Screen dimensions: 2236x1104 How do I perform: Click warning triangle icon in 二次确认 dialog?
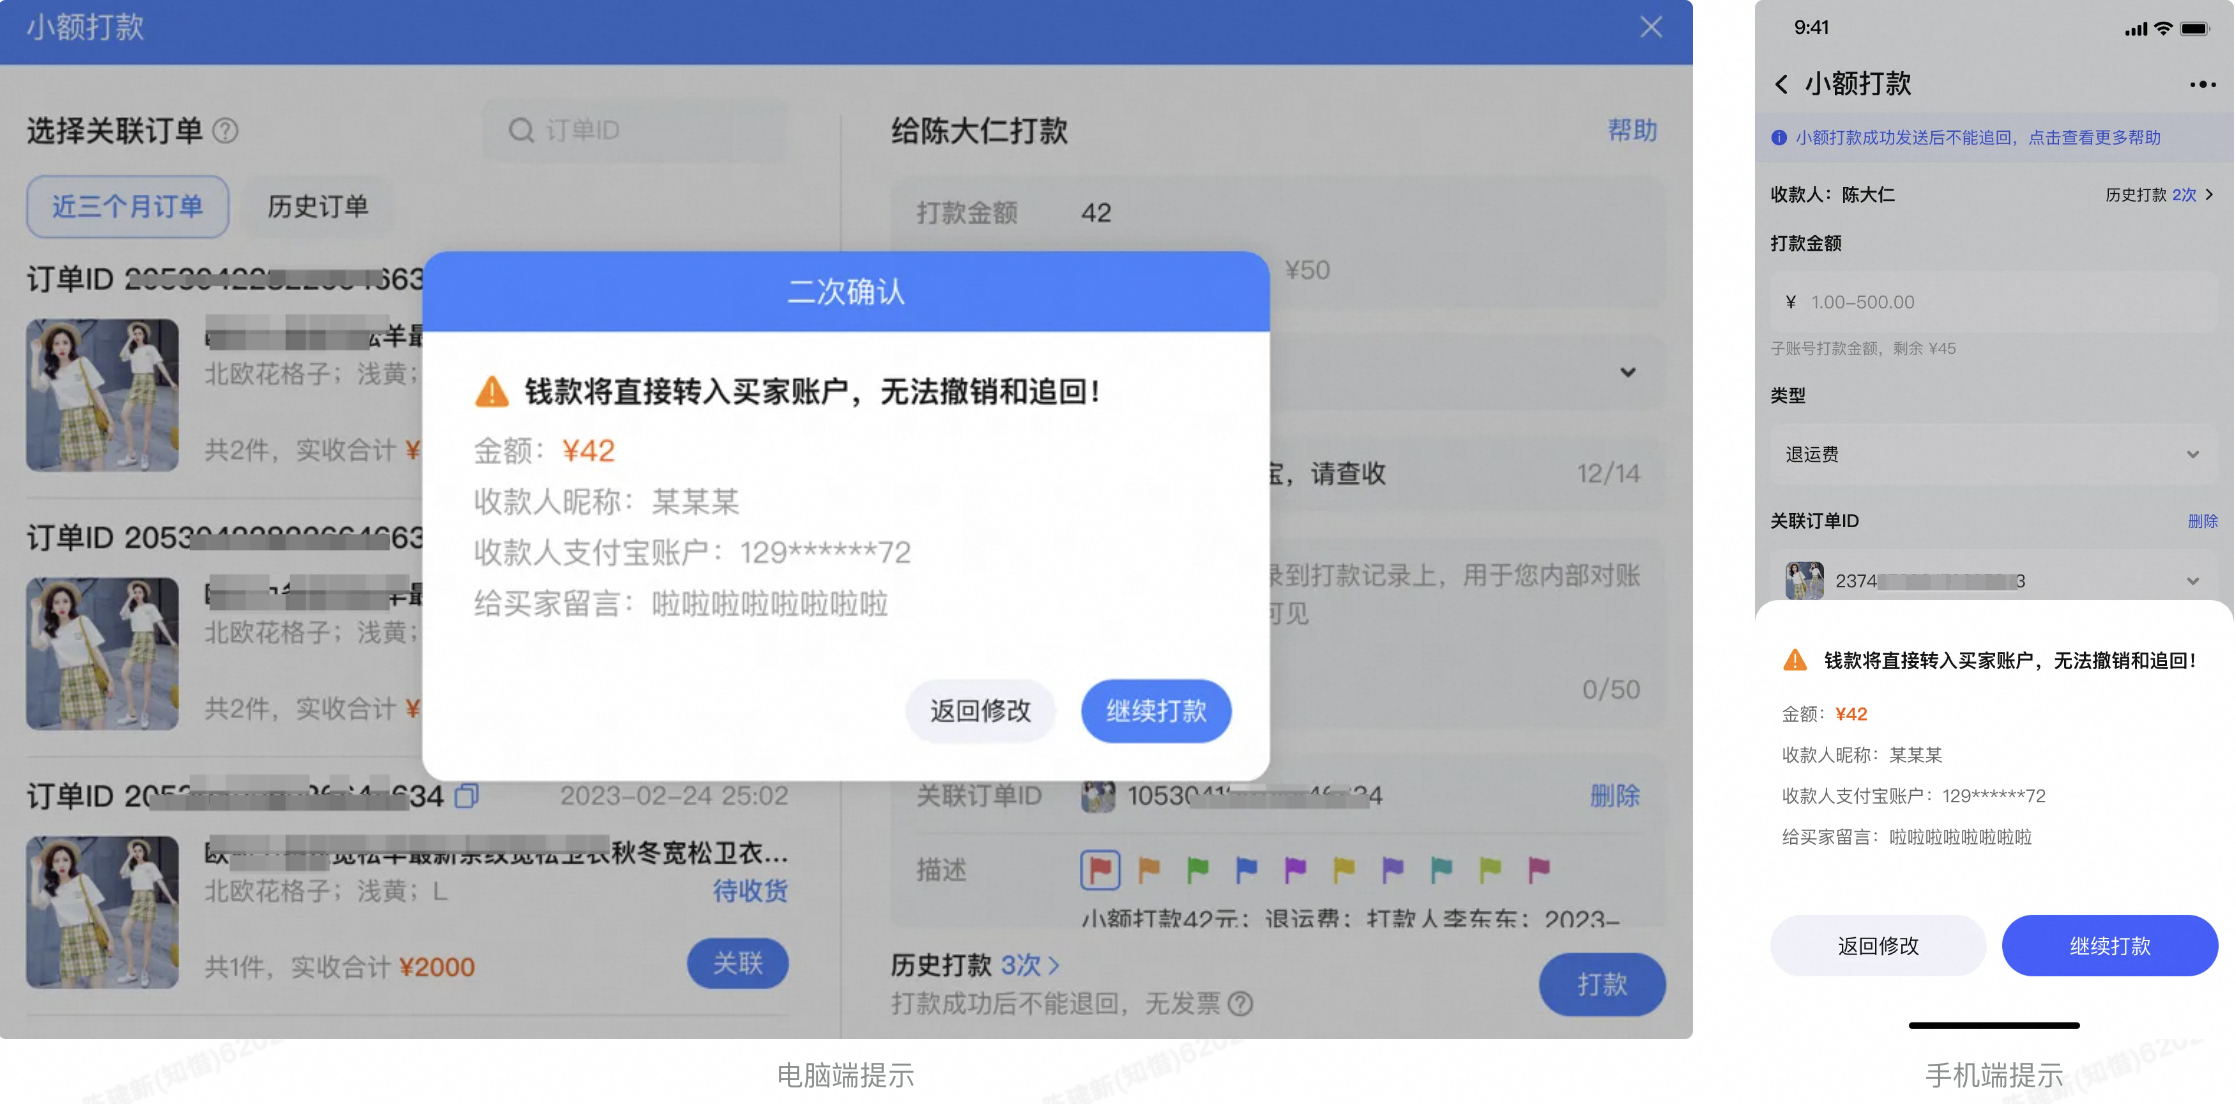(491, 391)
